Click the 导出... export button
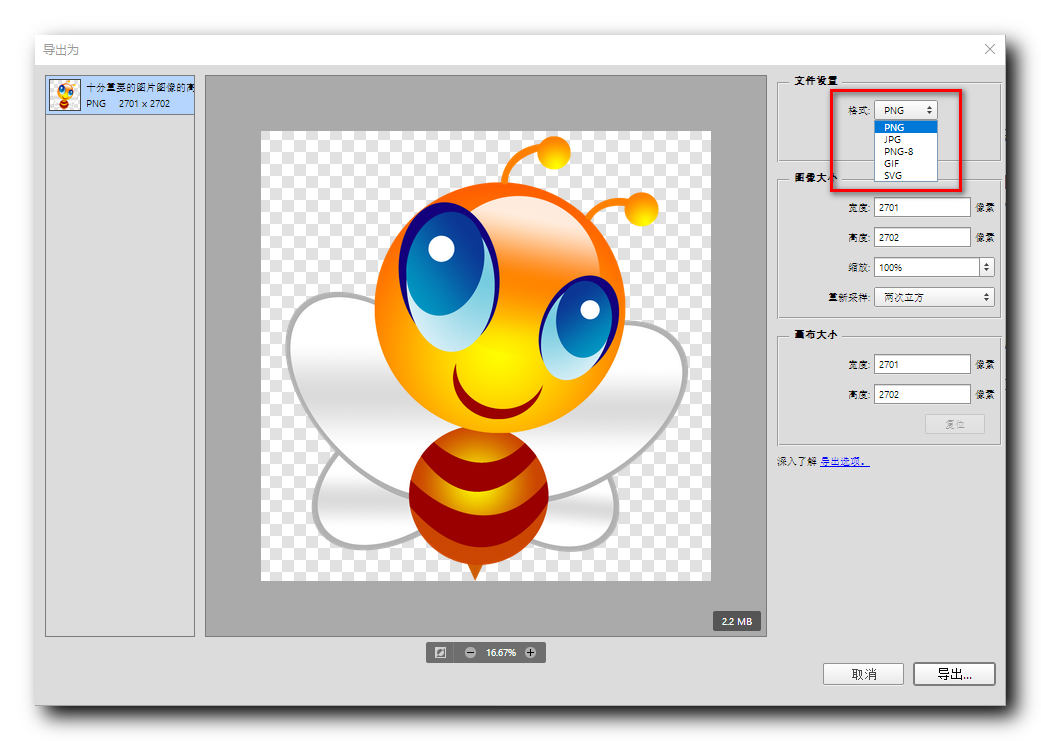 click(x=954, y=674)
